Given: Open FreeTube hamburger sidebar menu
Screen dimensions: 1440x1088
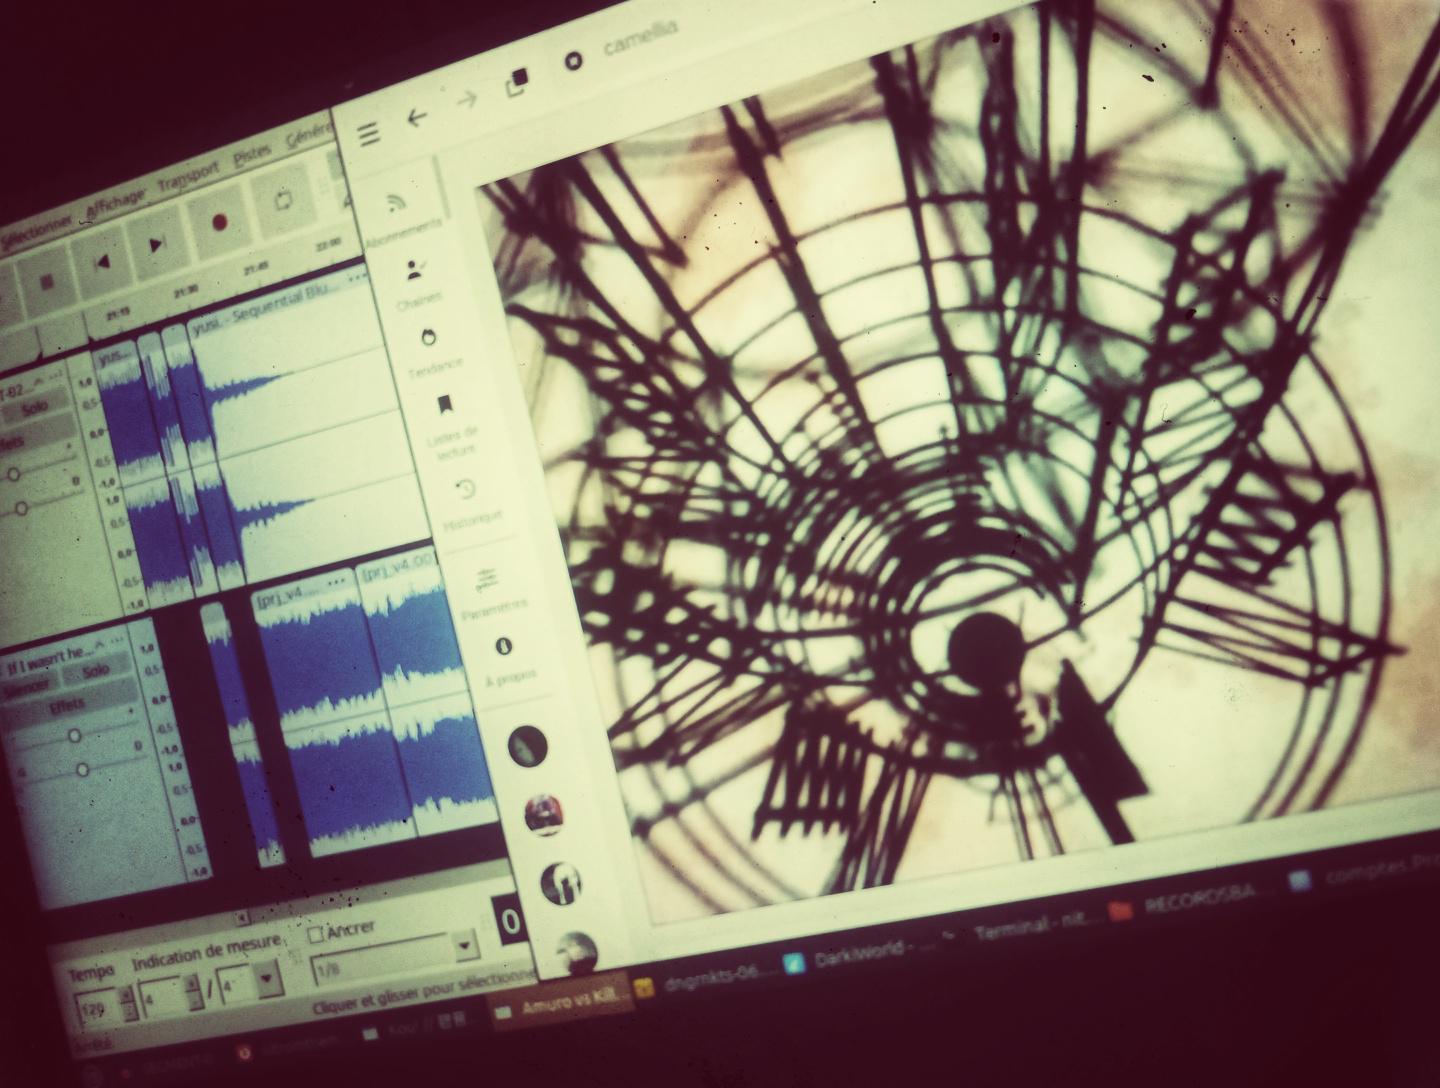Looking at the screenshot, I should pyautogui.click(x=369, y=134).
